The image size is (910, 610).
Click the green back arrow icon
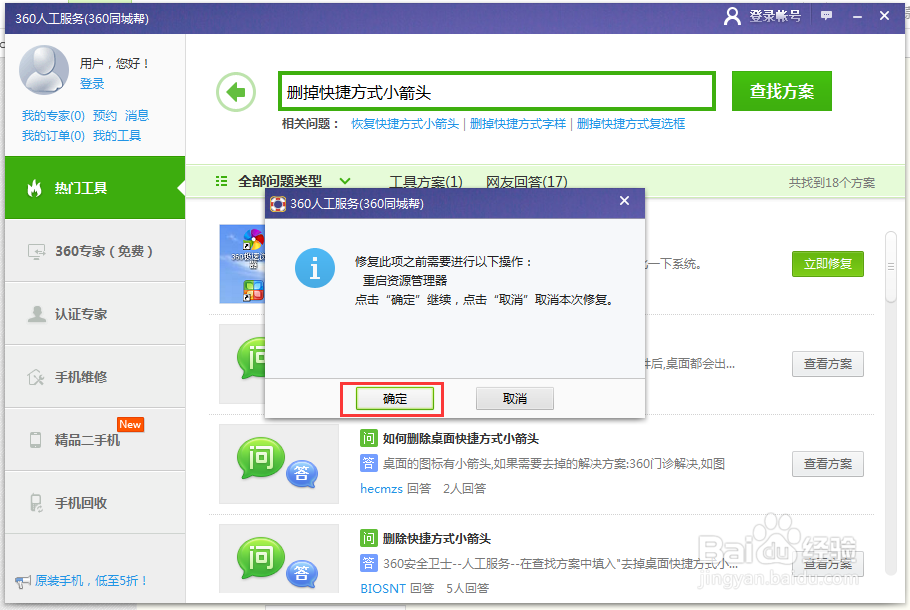236,92
